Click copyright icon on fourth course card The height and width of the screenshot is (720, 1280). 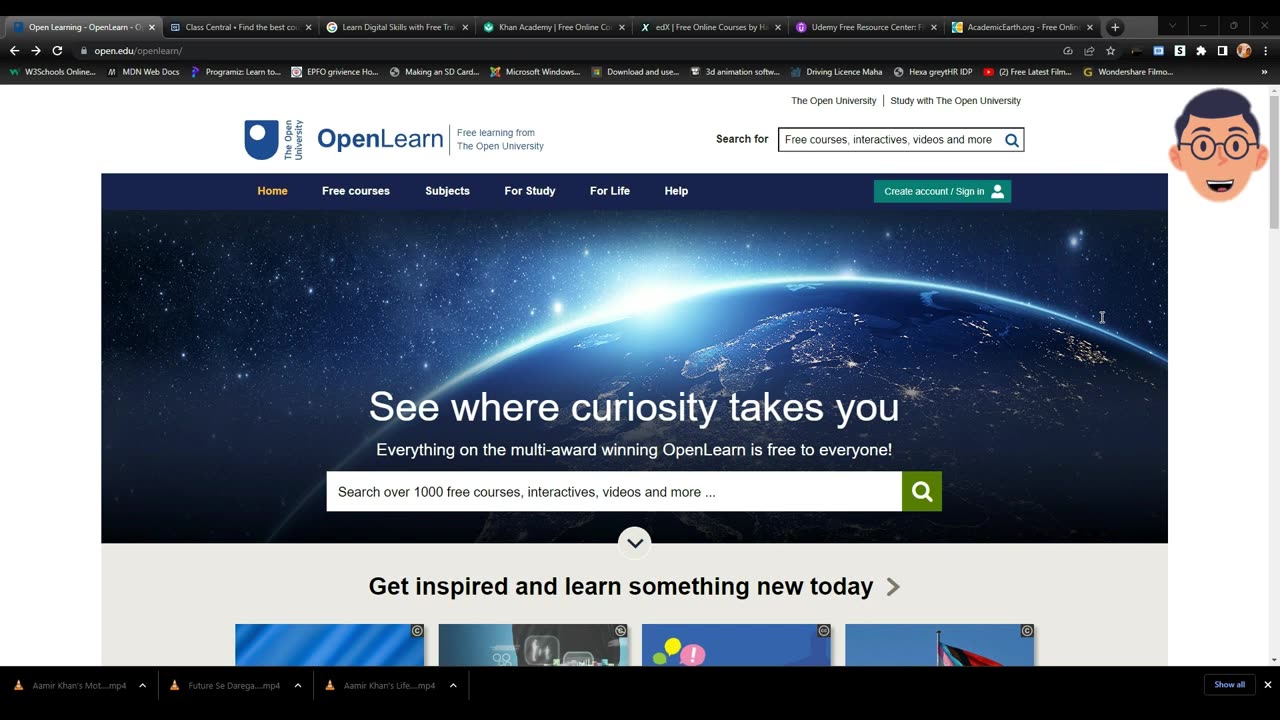click(1027, 631)
